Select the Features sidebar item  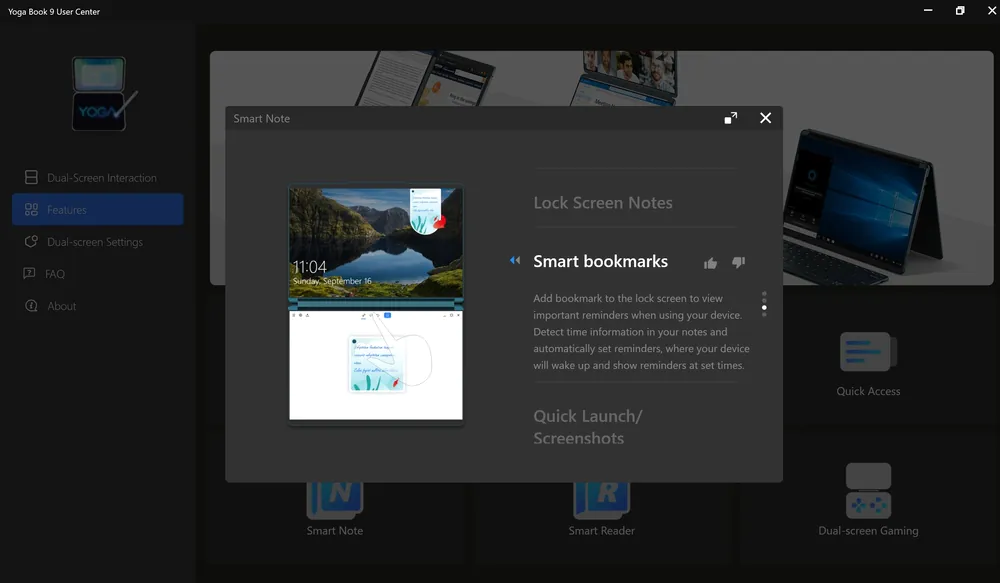[x=98, y=209]
